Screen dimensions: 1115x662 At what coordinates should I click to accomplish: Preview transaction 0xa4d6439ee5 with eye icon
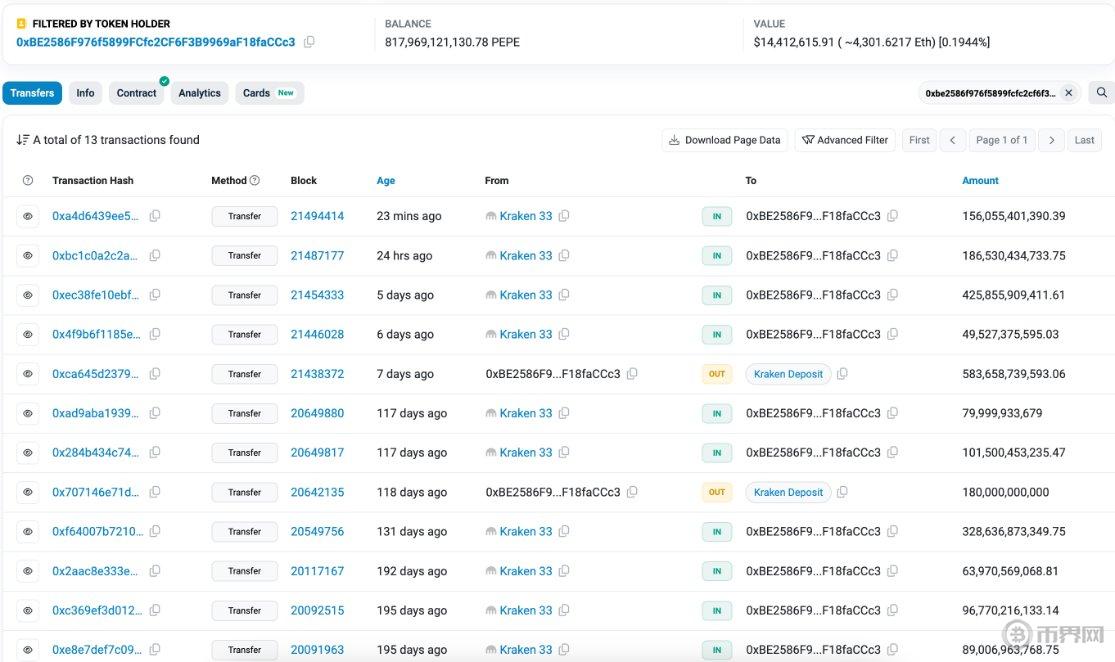point(28,216)
